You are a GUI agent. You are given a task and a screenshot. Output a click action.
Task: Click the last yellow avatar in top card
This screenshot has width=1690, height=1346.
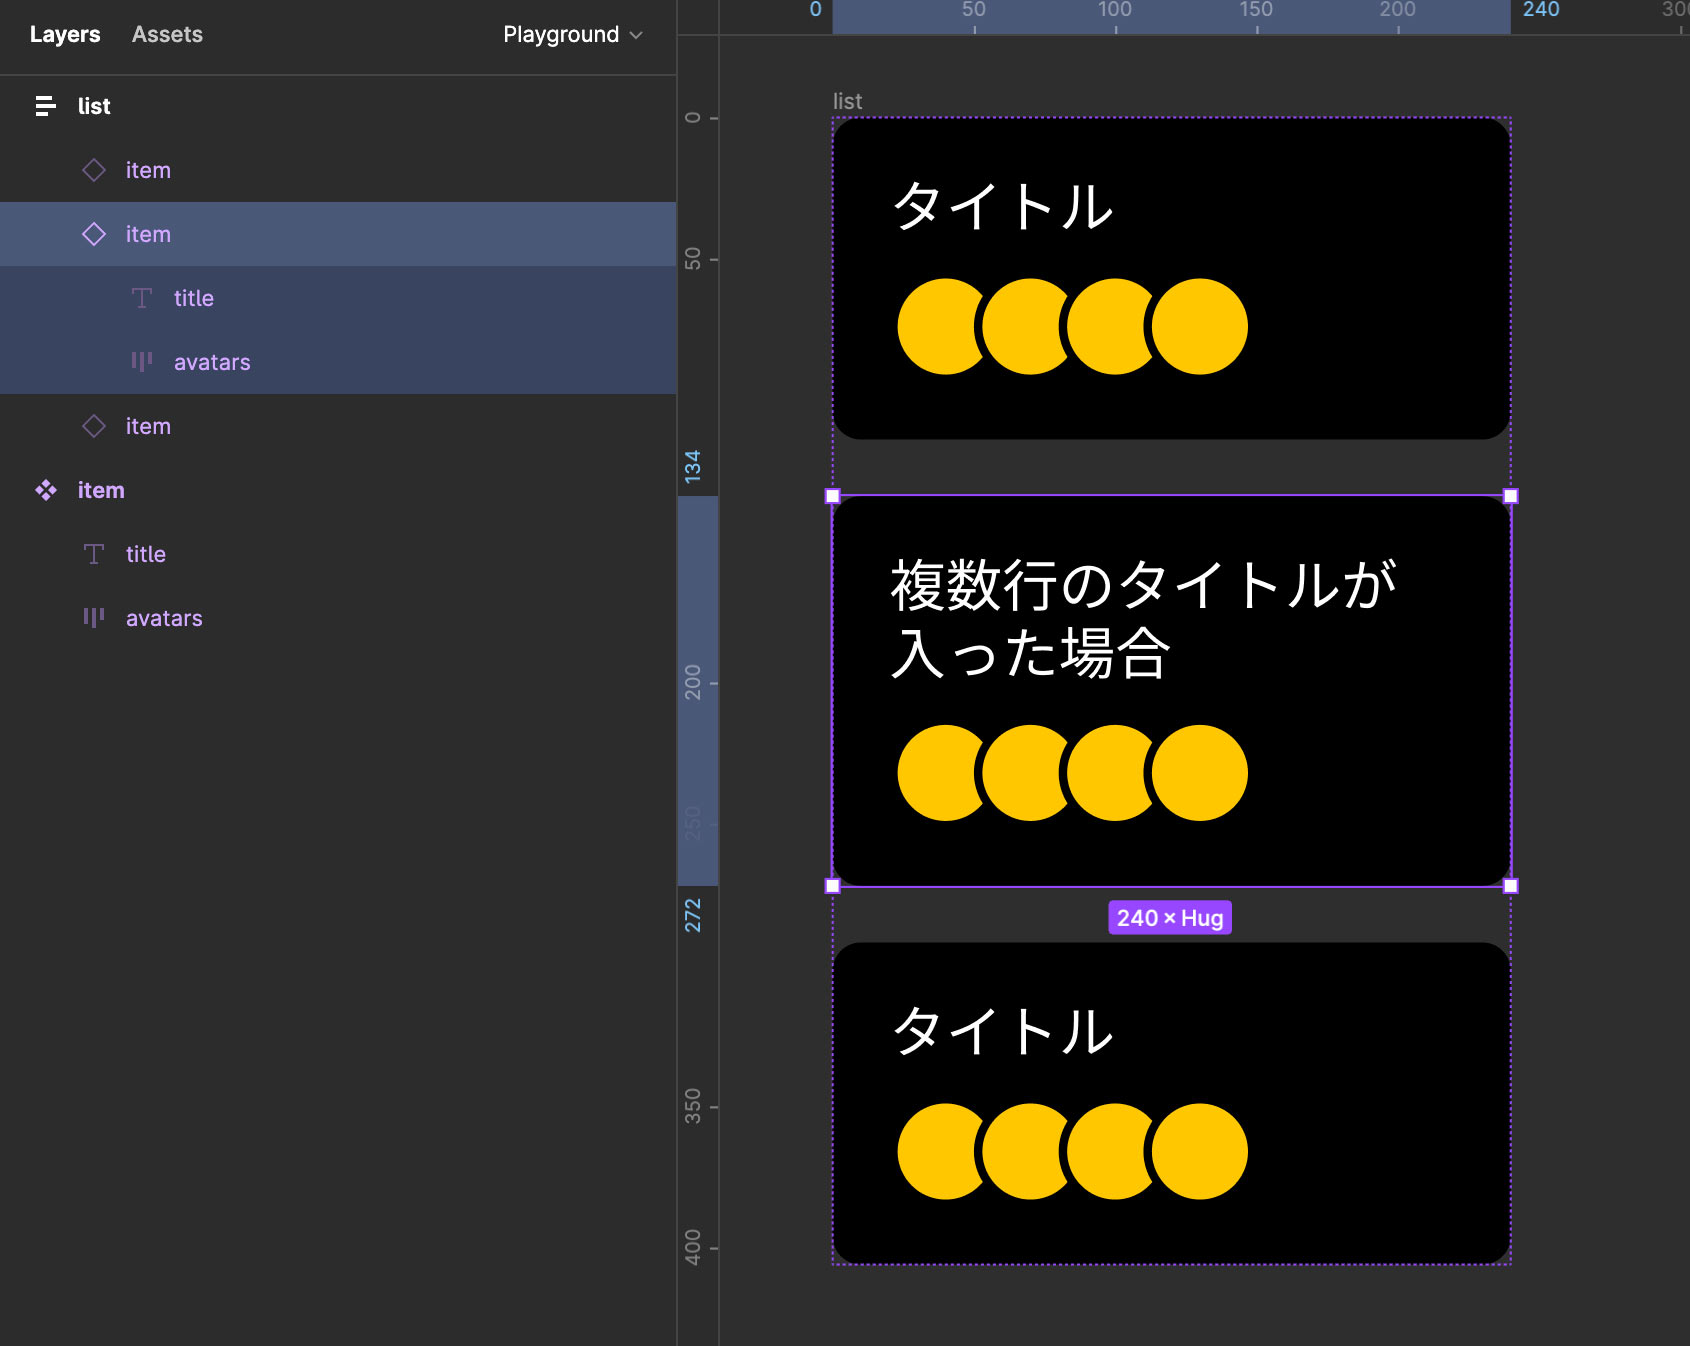(1200, 327)
